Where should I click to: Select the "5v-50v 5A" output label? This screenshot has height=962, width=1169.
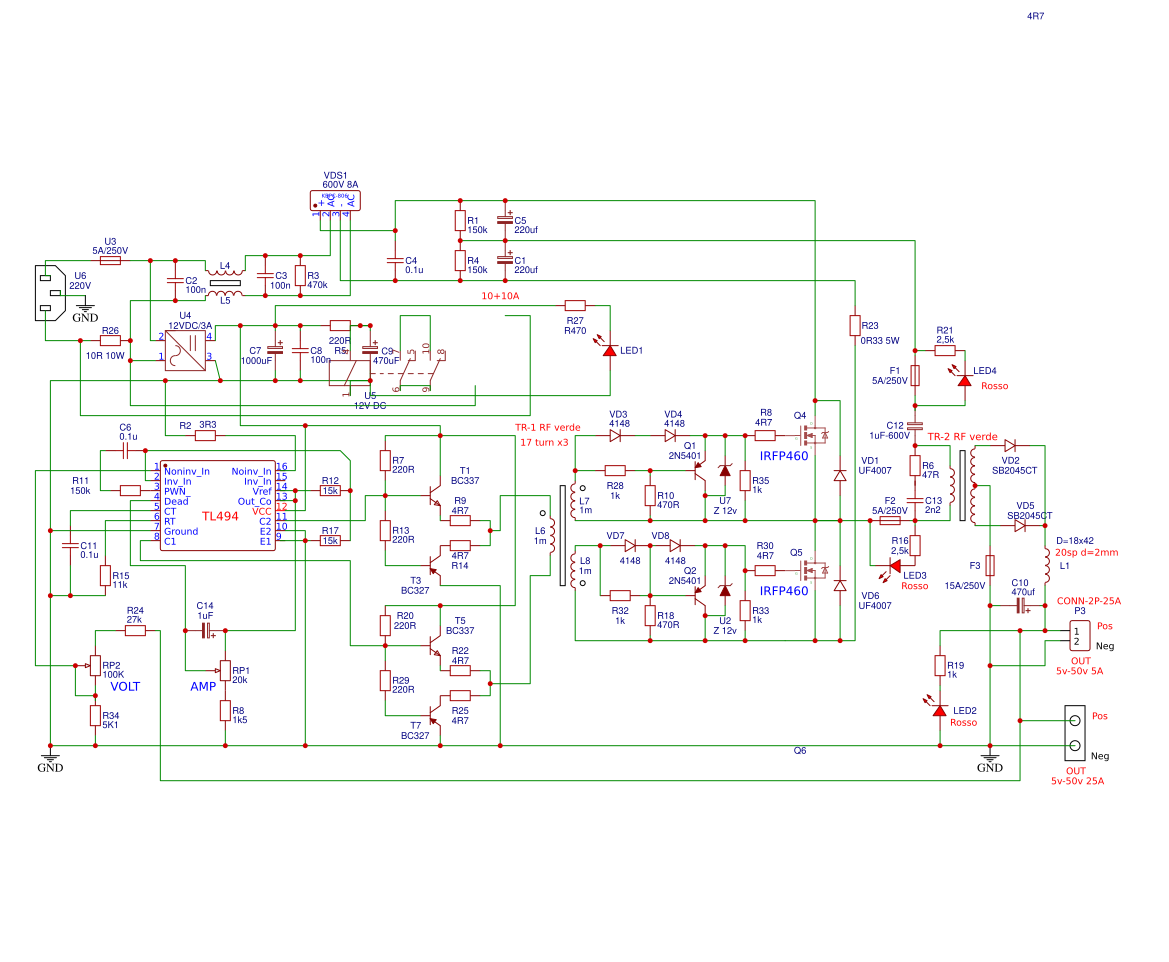[1080, 670]
